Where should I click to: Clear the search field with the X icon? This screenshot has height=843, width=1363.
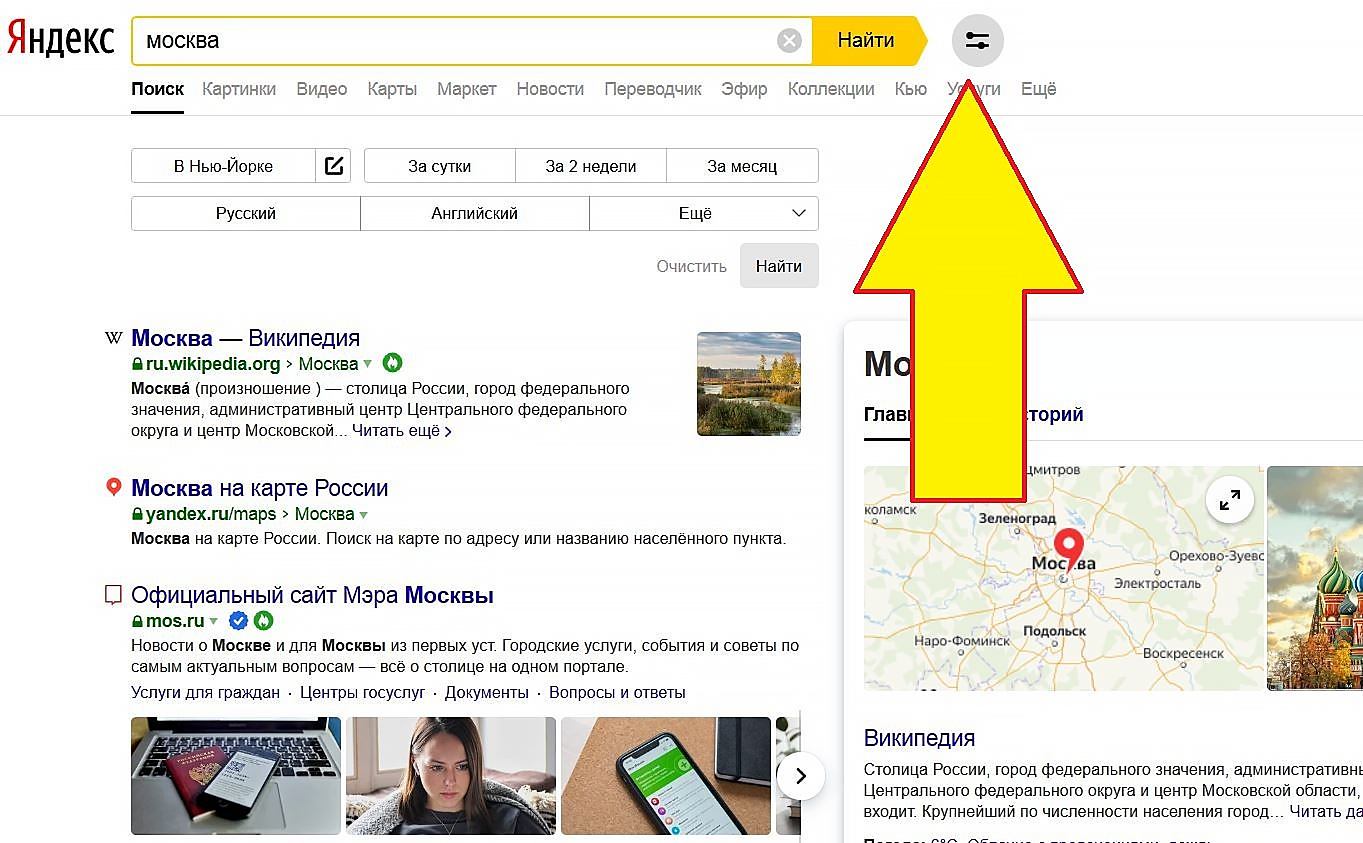point(789,41)
